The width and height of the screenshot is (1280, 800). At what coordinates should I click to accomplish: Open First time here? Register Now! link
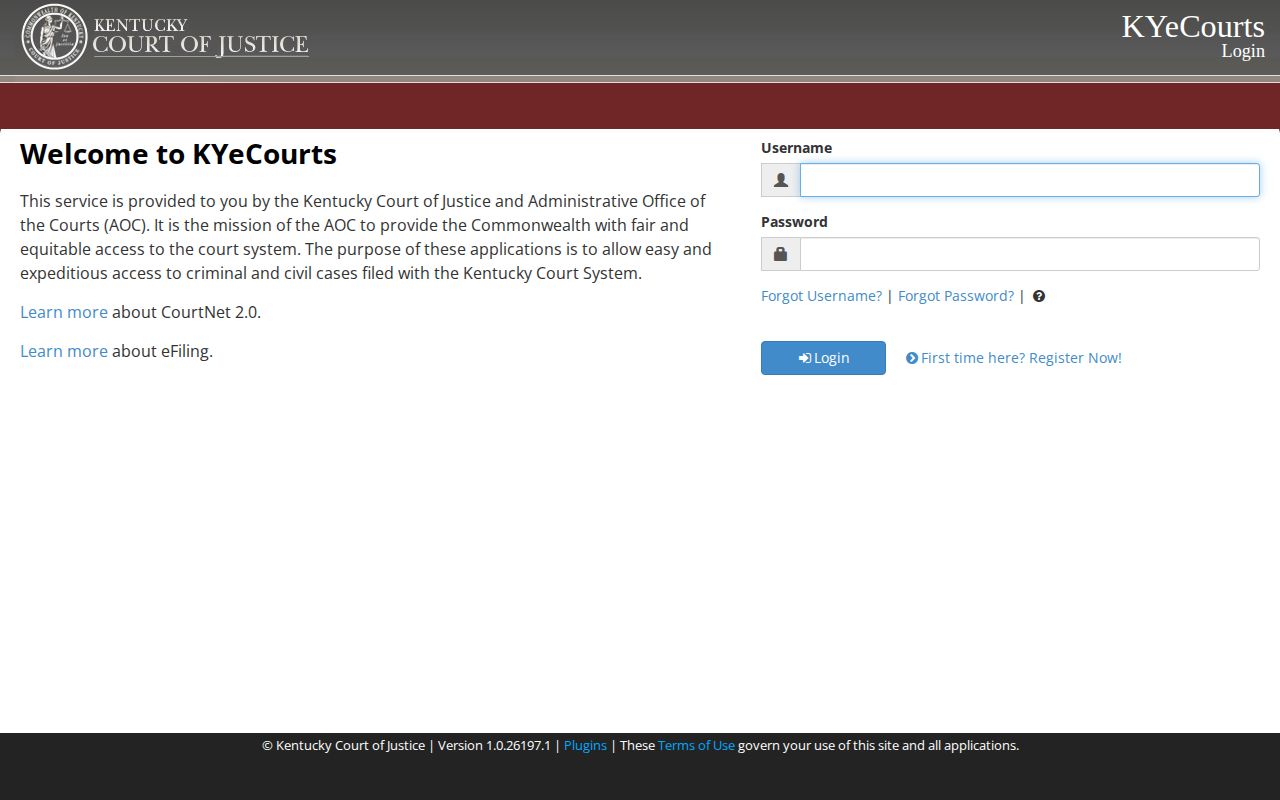pos(1014,358)
